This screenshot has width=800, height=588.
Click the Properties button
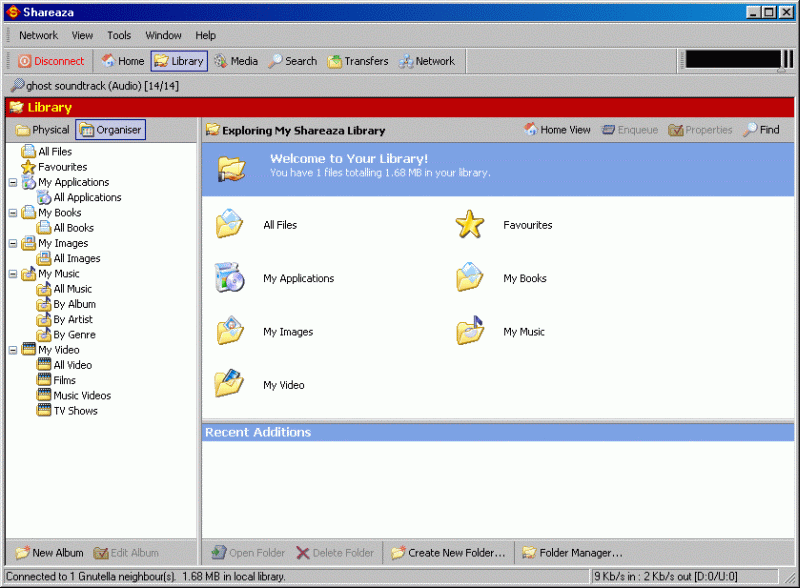(700, 130)
